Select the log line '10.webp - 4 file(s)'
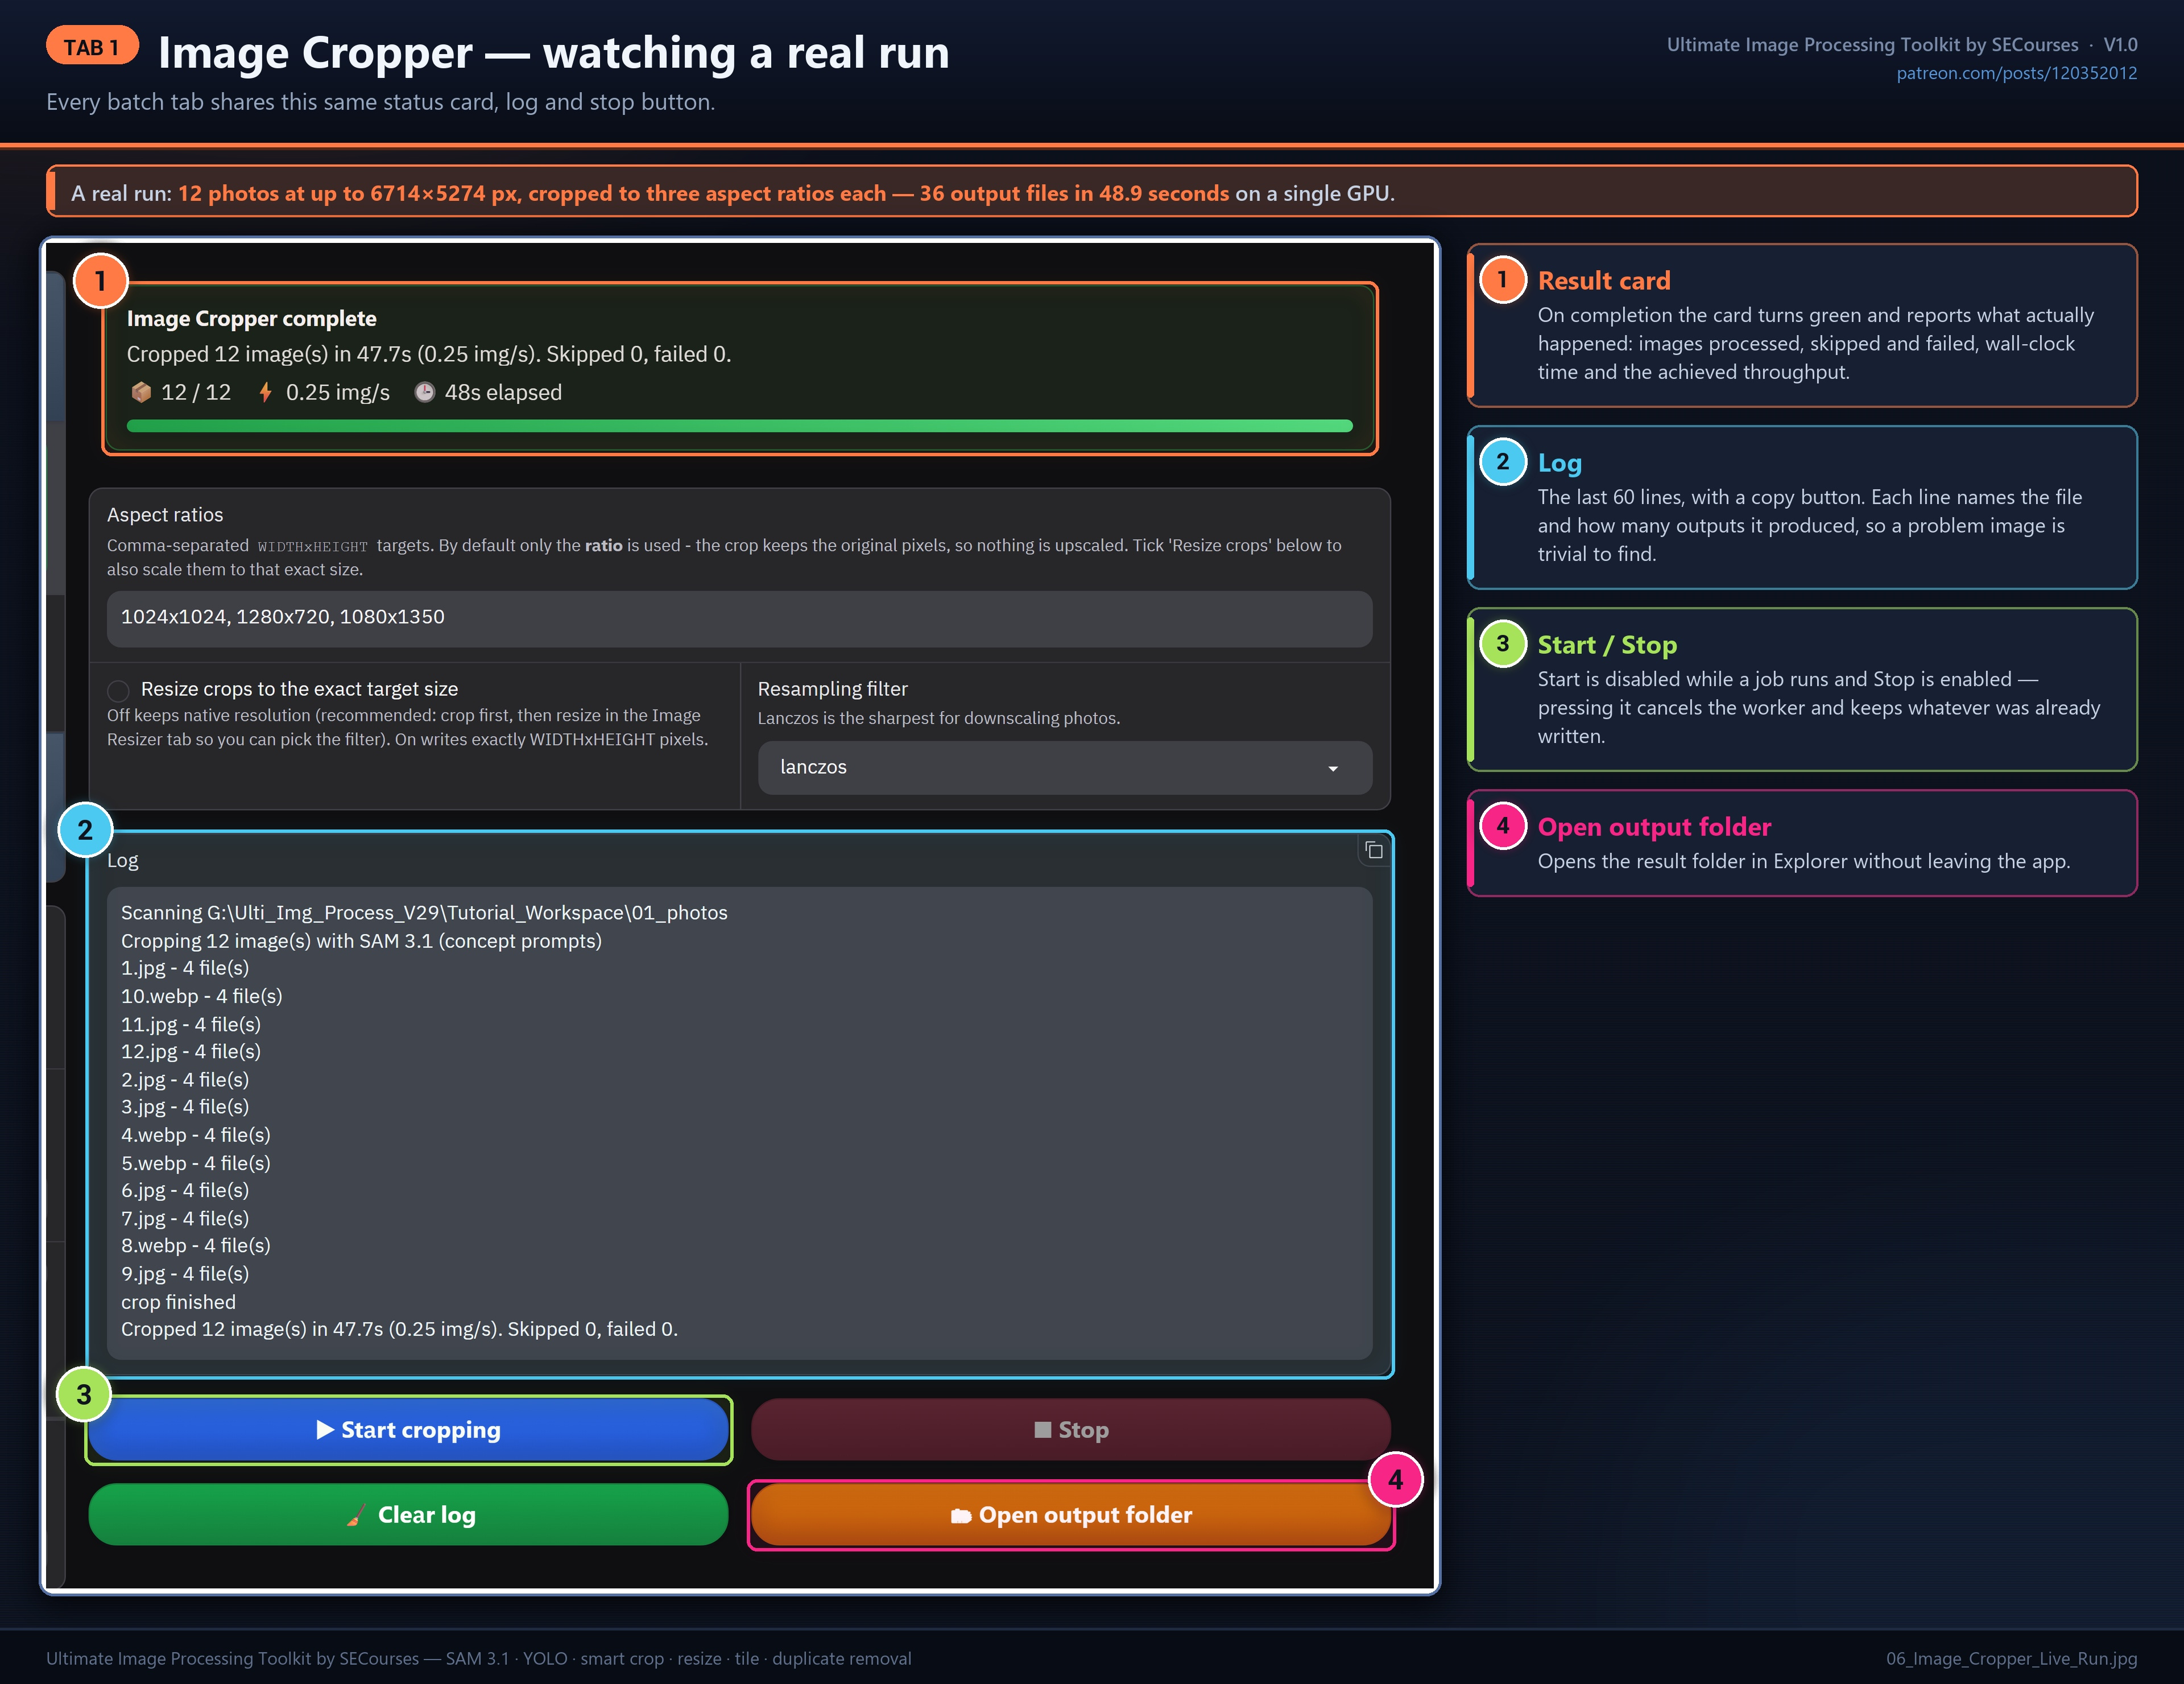The height and width of the screenshot is (1684, 2184). click(x=201, y=996)
